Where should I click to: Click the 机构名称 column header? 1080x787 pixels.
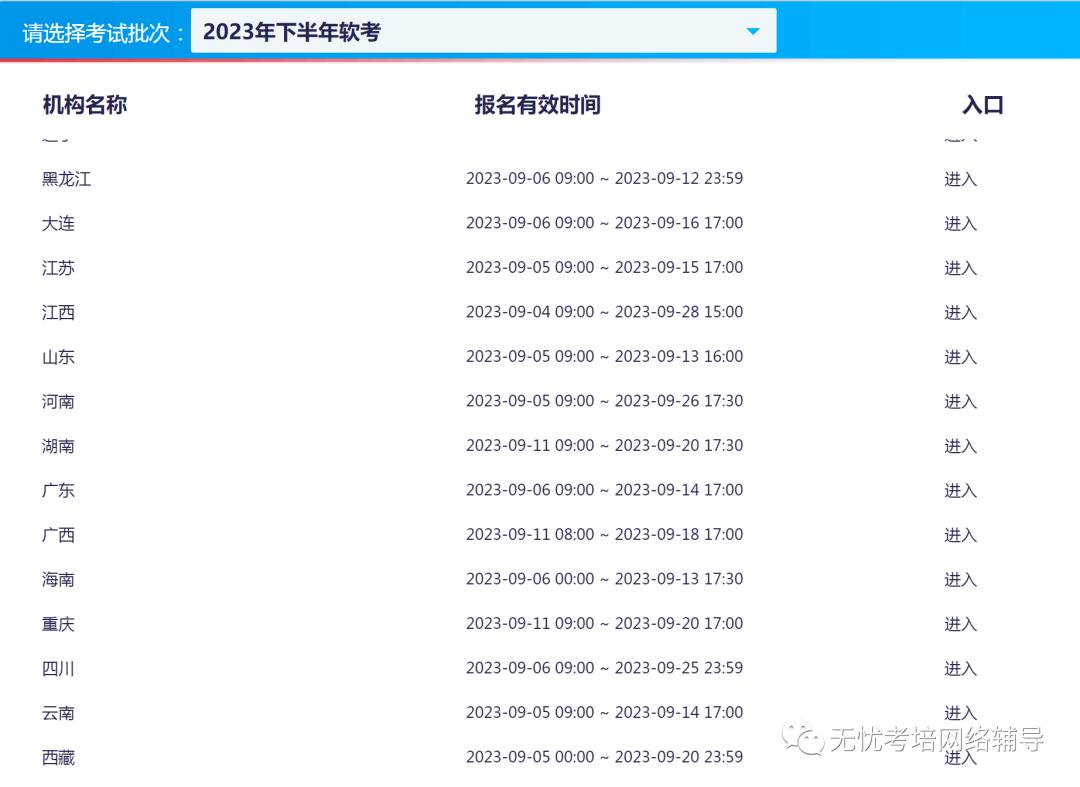(x=84, y=104)
